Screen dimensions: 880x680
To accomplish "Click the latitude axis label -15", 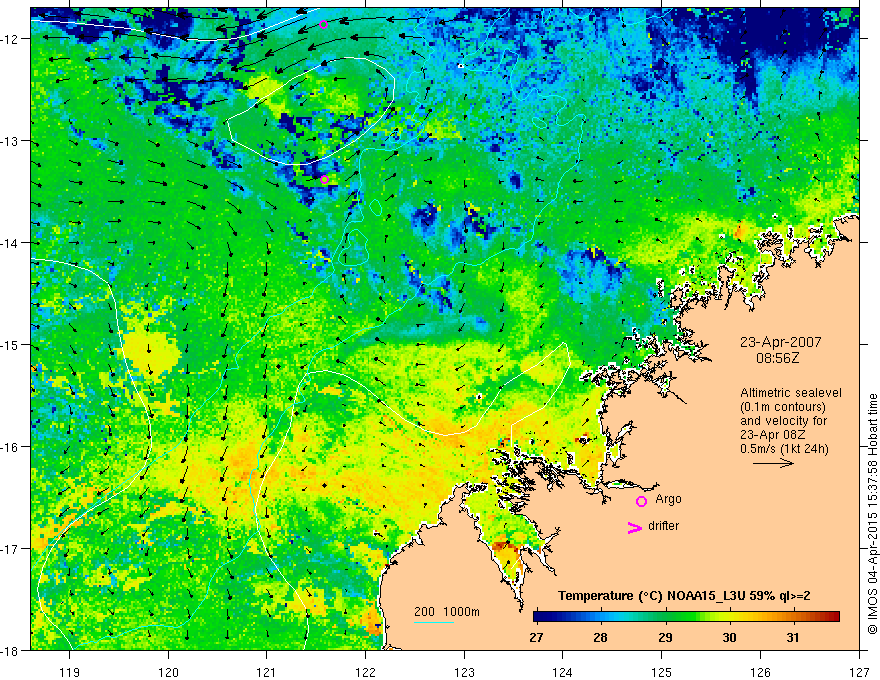I will 10,345.
